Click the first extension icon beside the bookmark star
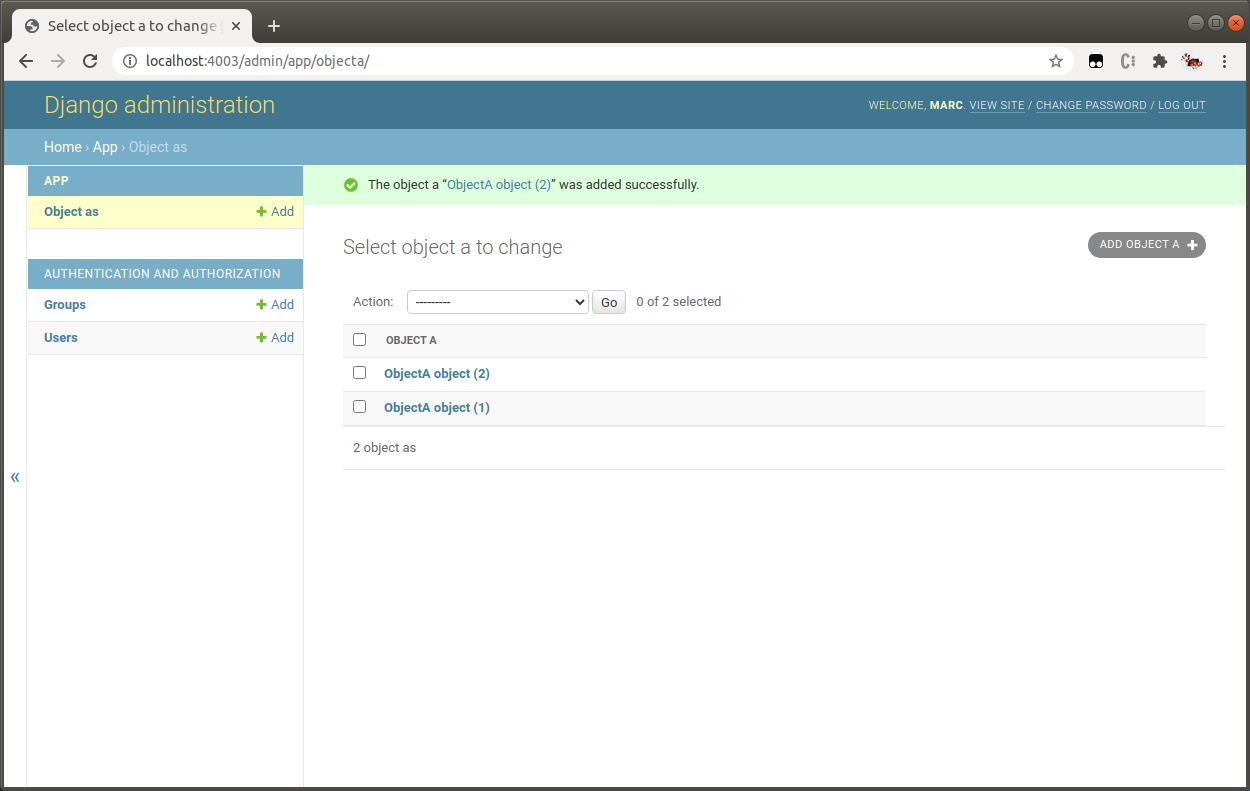 point(1096,61)
